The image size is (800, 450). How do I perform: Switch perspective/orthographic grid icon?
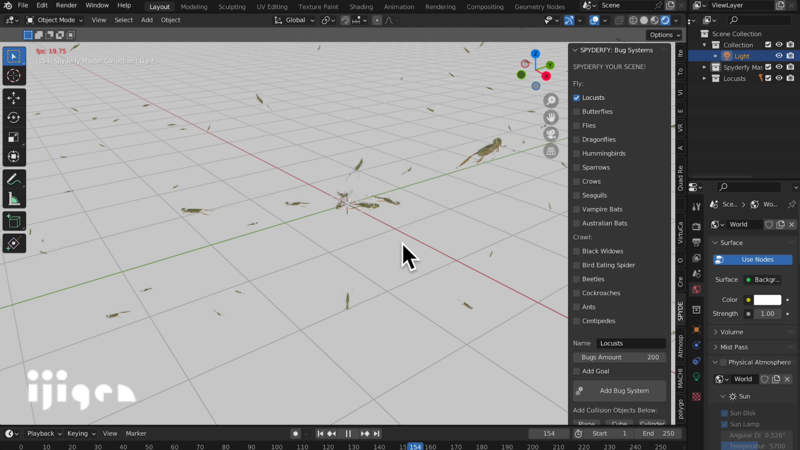(551, 151)
